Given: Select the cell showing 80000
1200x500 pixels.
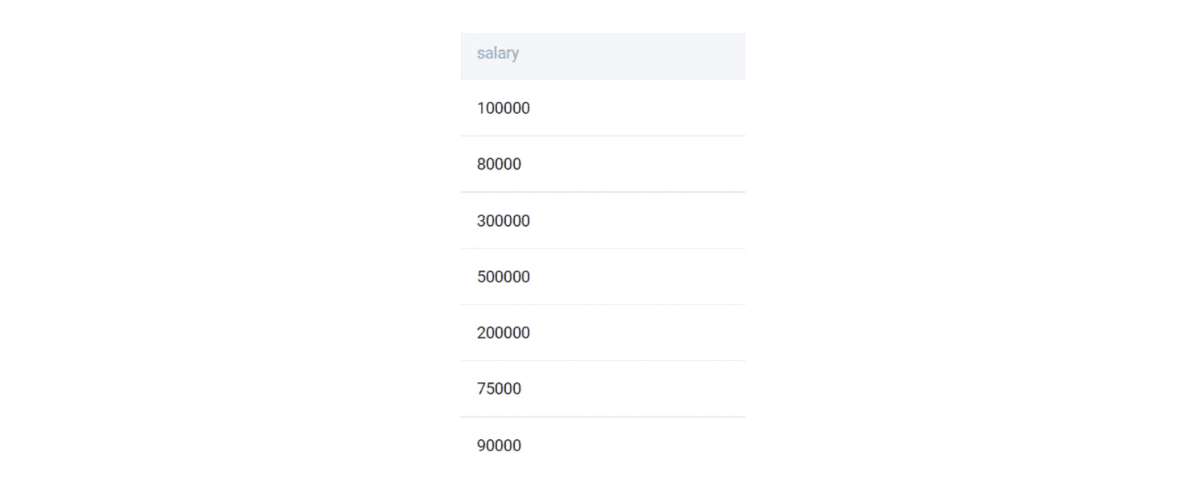Looking at the screenshot, I should click(499, 164).
